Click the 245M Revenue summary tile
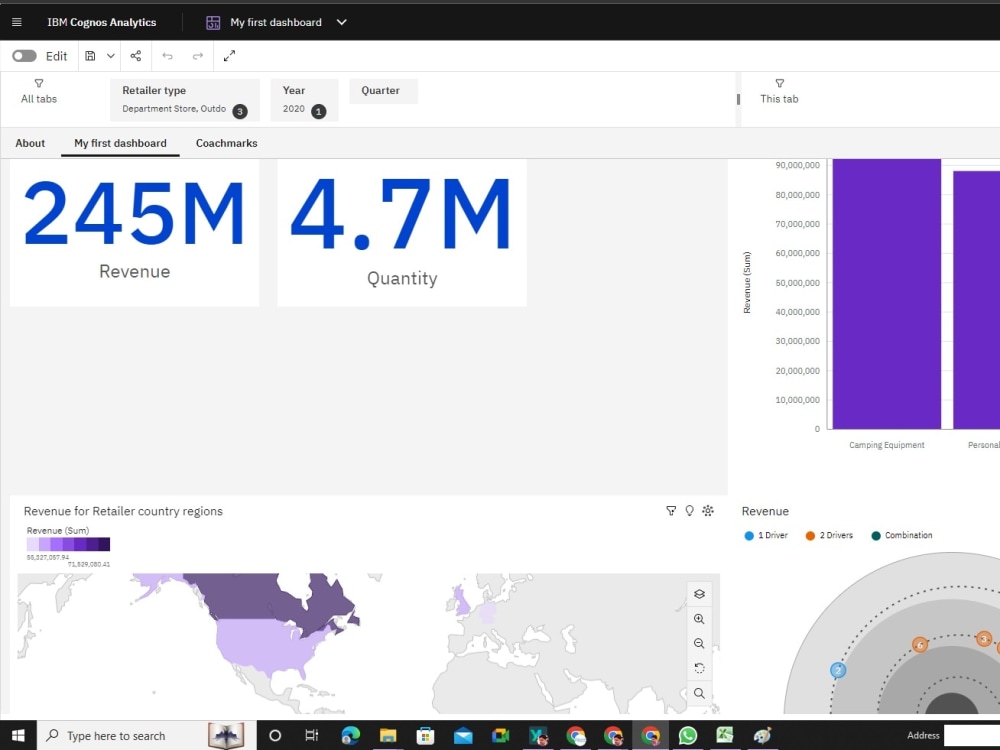The width and height of the screenshot is (1000, 750). click(135, 233)
